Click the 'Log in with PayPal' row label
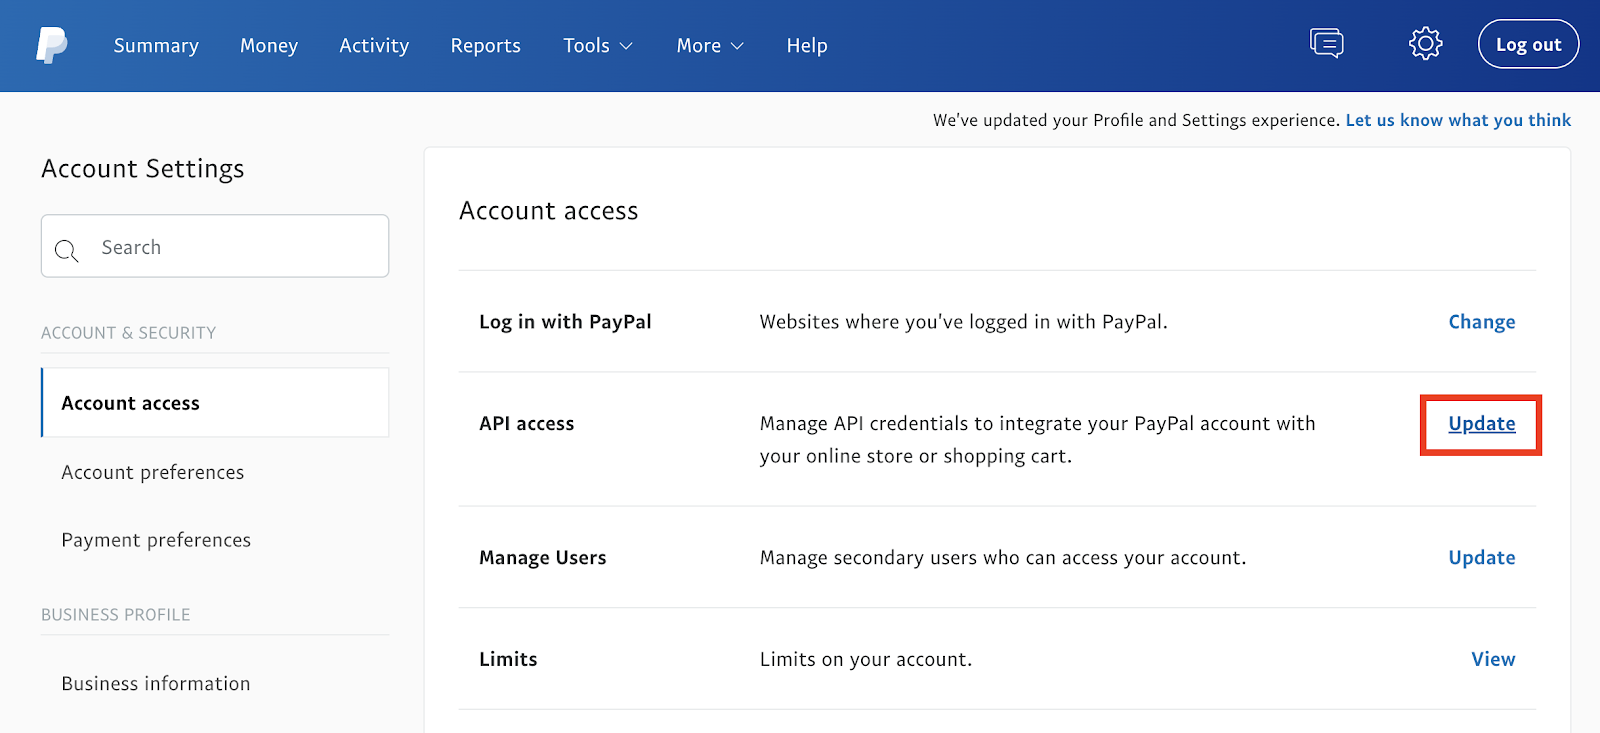 [x=565, y=322]
